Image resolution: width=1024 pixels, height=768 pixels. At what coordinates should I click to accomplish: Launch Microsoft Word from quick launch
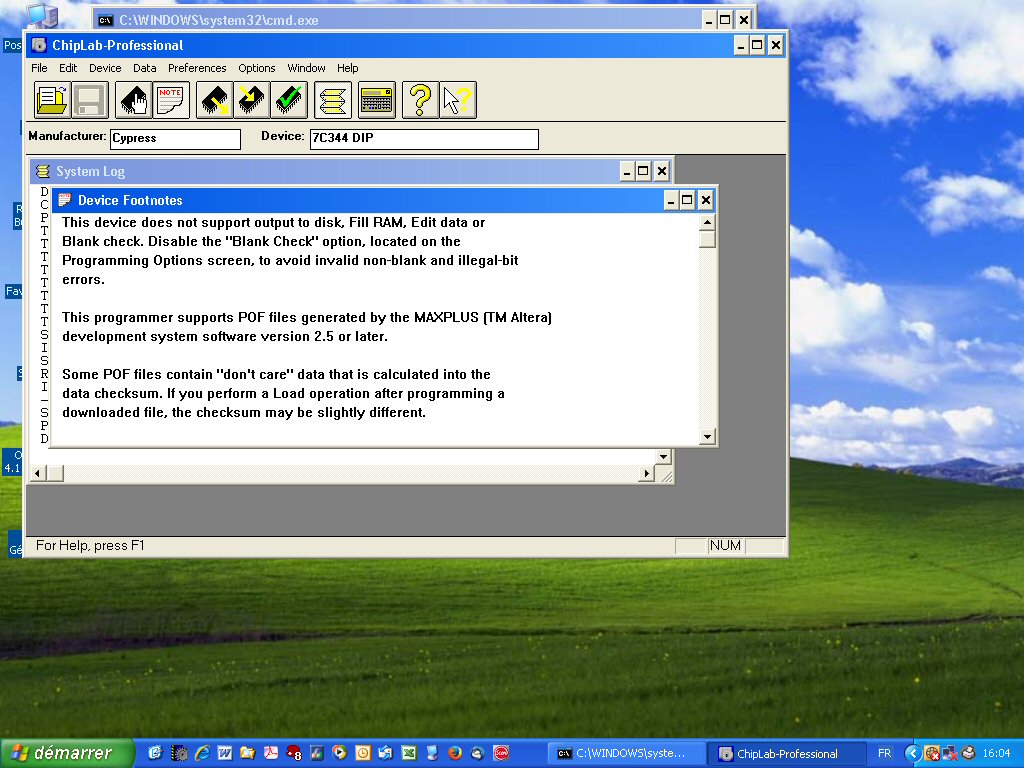225,753
